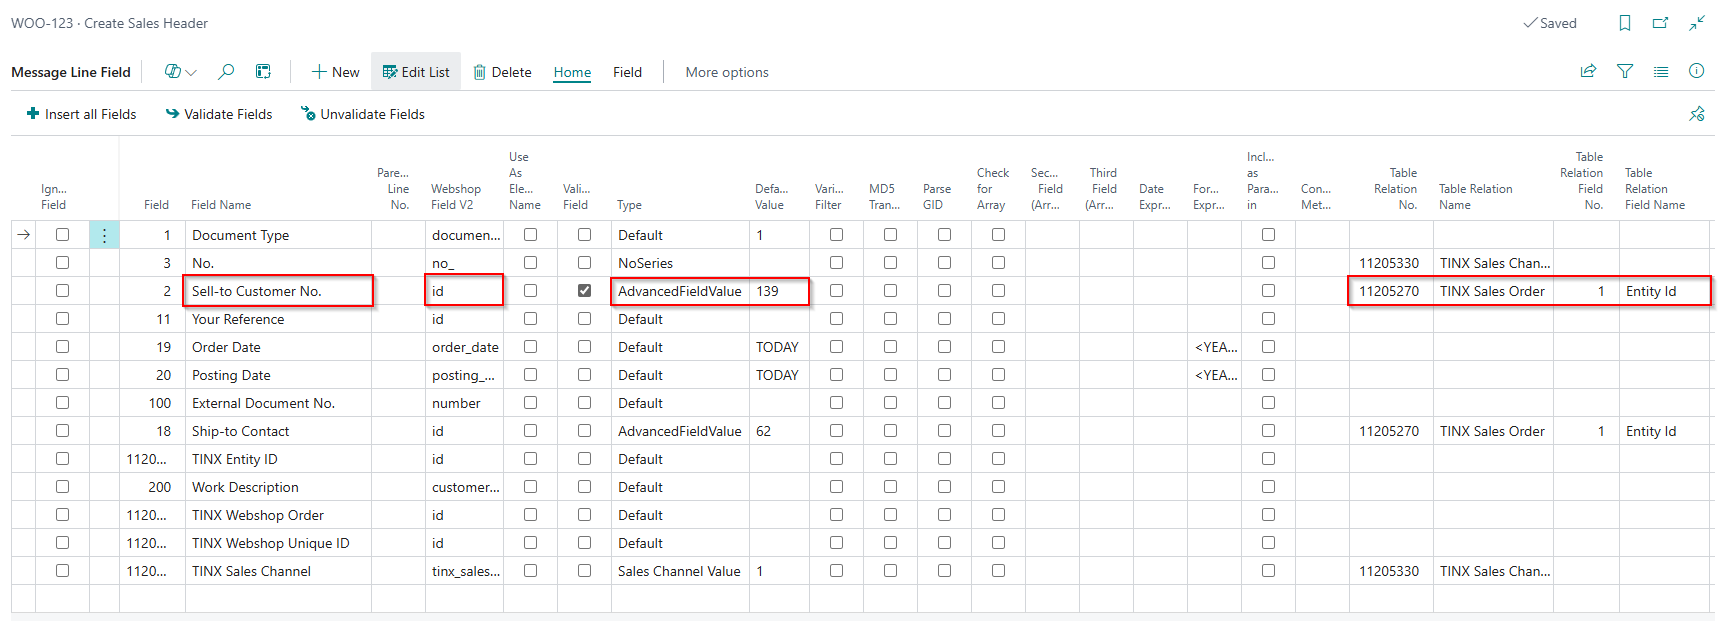The width and height of the screenshot is (1725, 621).
Task: Click TODAY default value in Order Date row
Action: click(x=779, y=347)
